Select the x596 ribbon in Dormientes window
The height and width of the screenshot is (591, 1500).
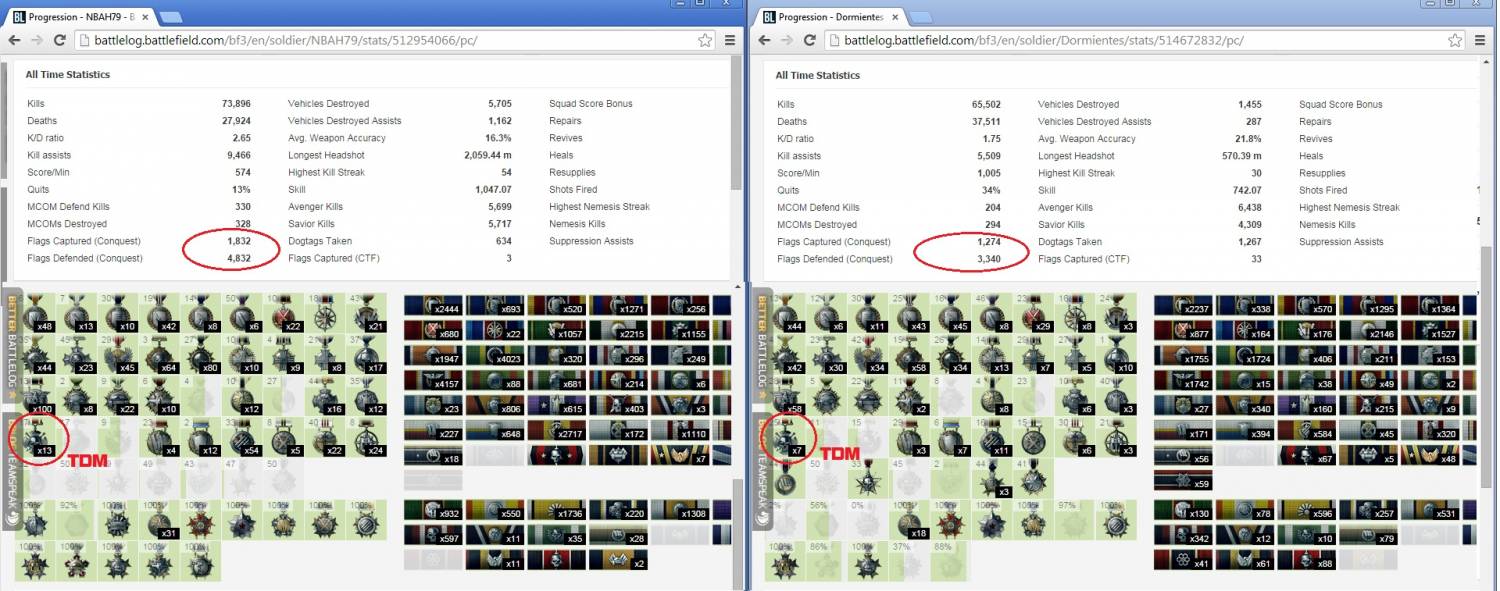(x=1306, y=510)
